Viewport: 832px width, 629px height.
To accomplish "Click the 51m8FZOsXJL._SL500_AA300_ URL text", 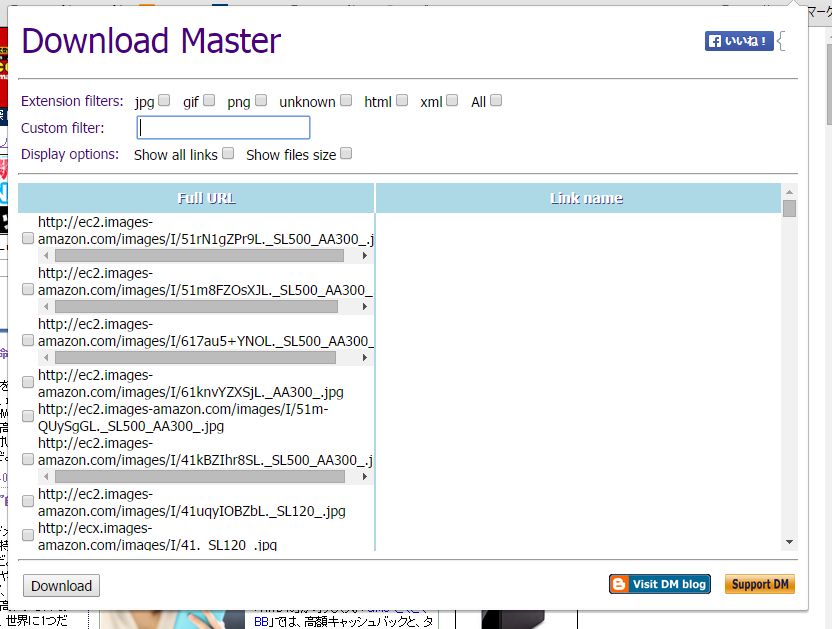I will (206, 281).
